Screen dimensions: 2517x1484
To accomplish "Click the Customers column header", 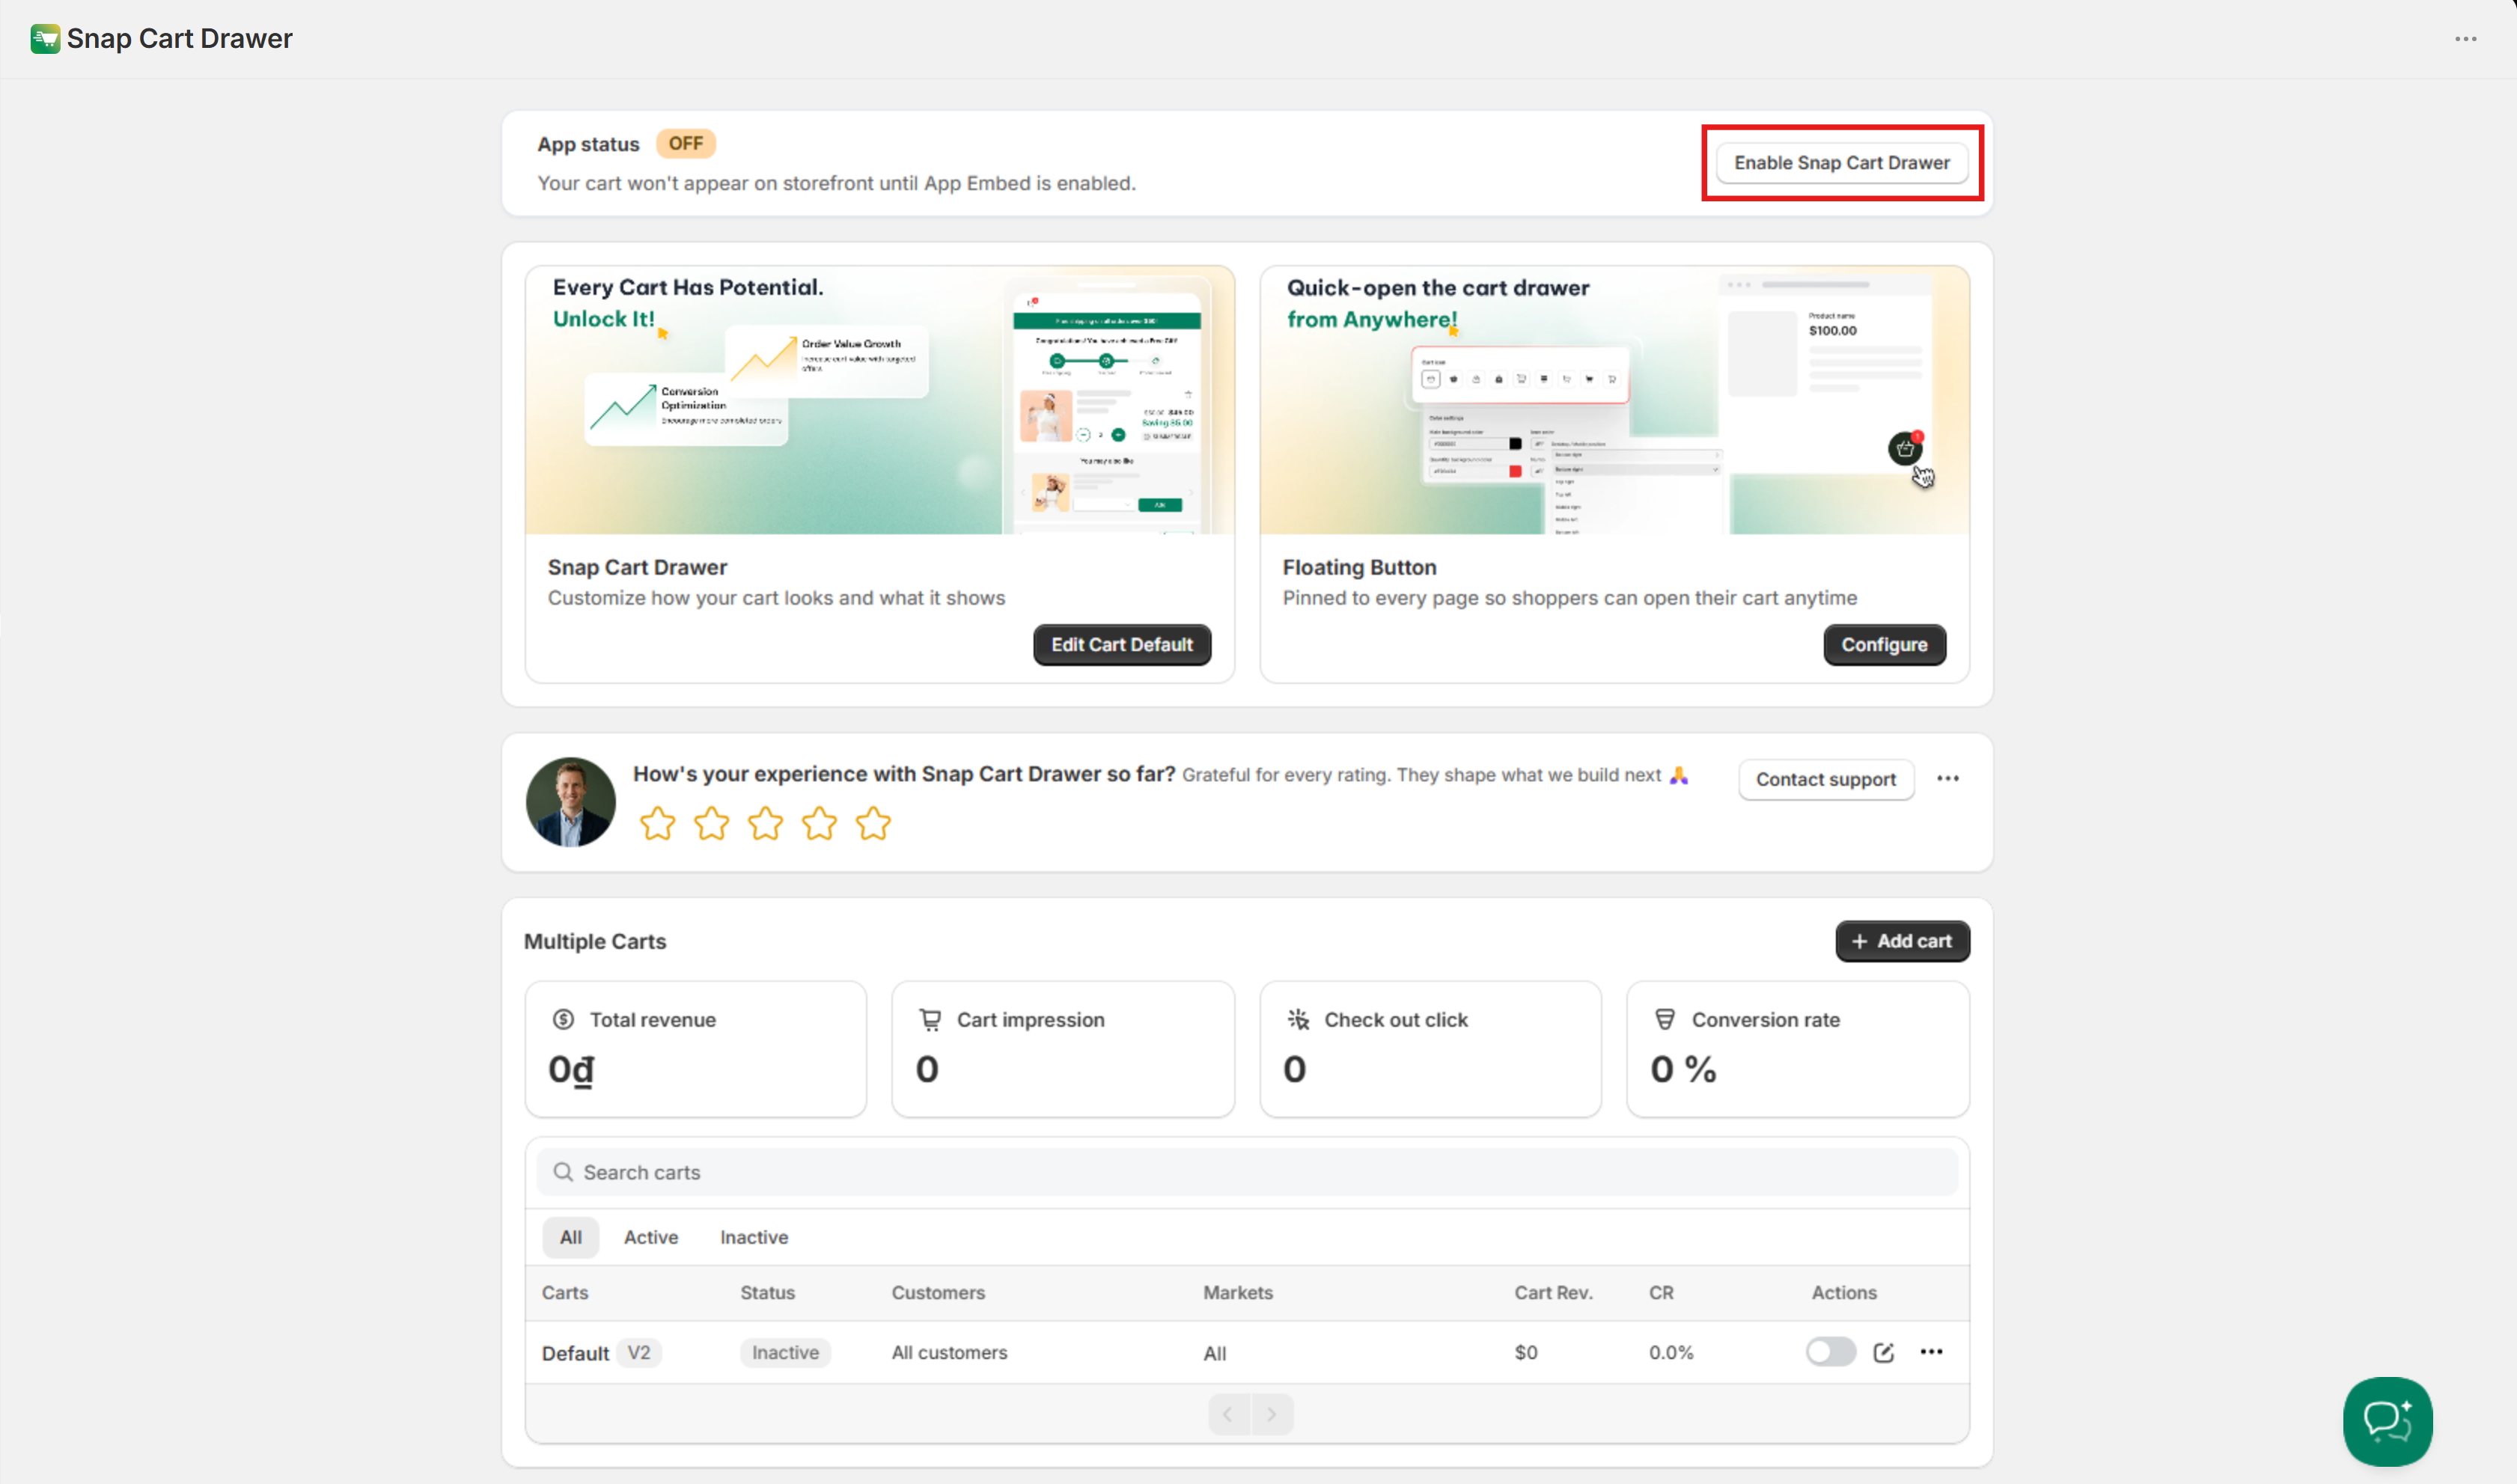I will [938, 1292].
